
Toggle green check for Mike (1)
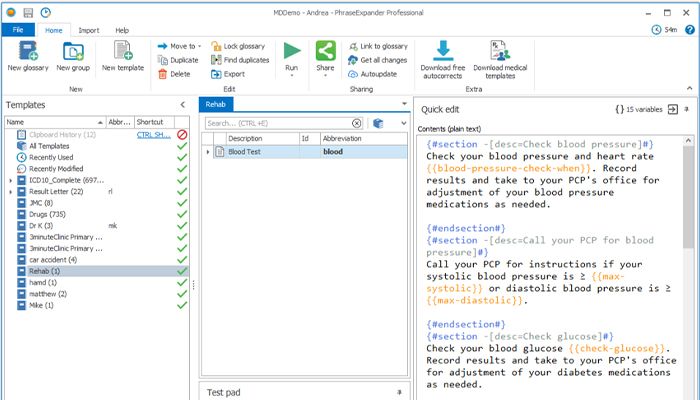182,305
